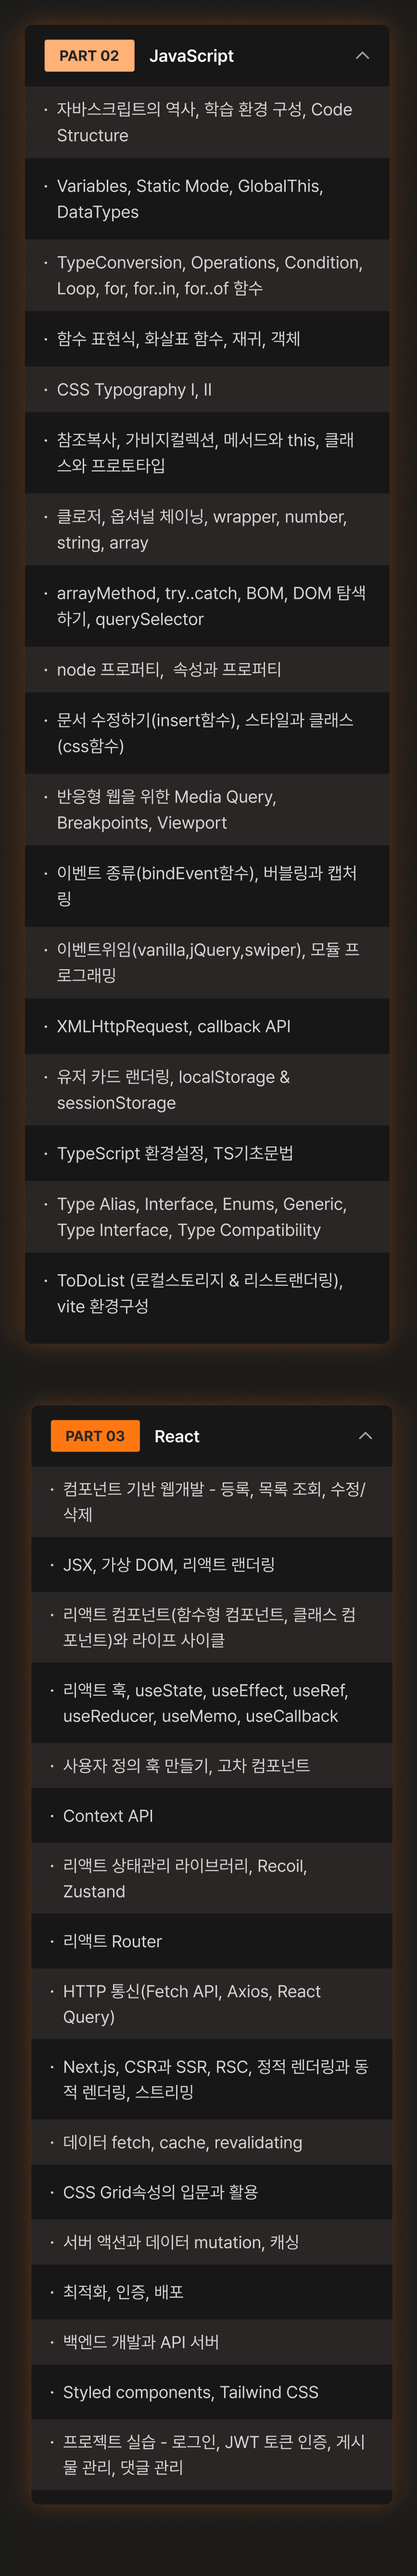Collapse the PART 02 JavaScript section chevron
This screenshot has height=2576, width=417.
coord(362,56)
